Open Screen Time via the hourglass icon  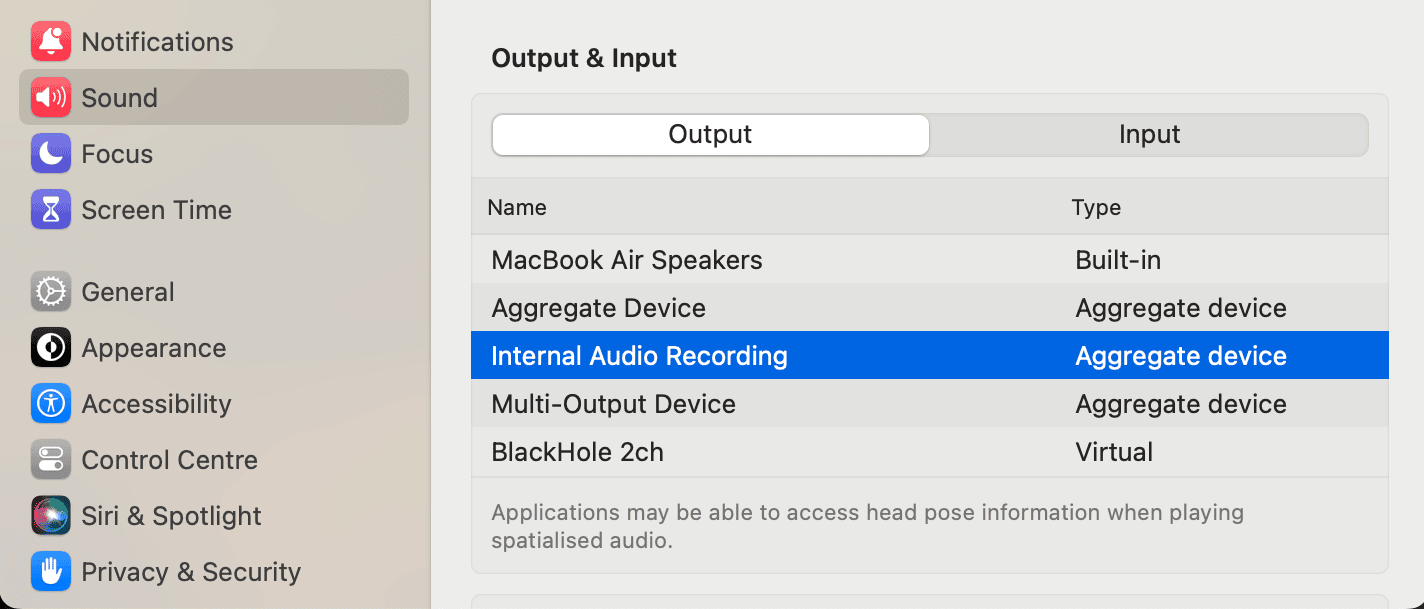pos(49,209)
